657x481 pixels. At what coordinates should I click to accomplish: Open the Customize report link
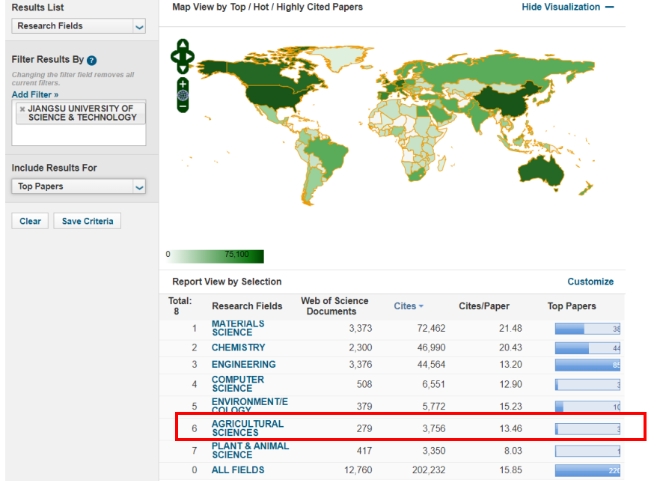[590, 282]
